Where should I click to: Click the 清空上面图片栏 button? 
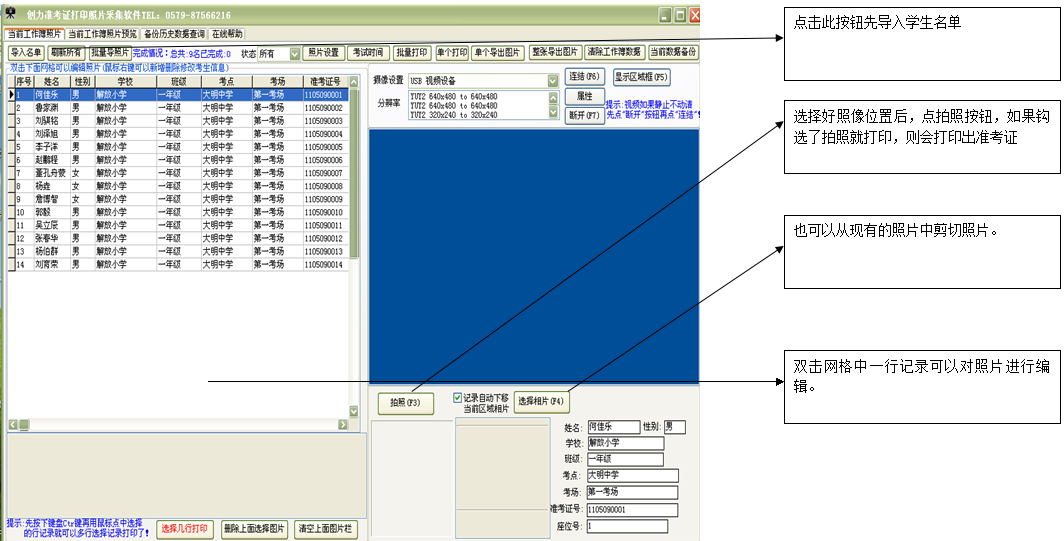326,529
